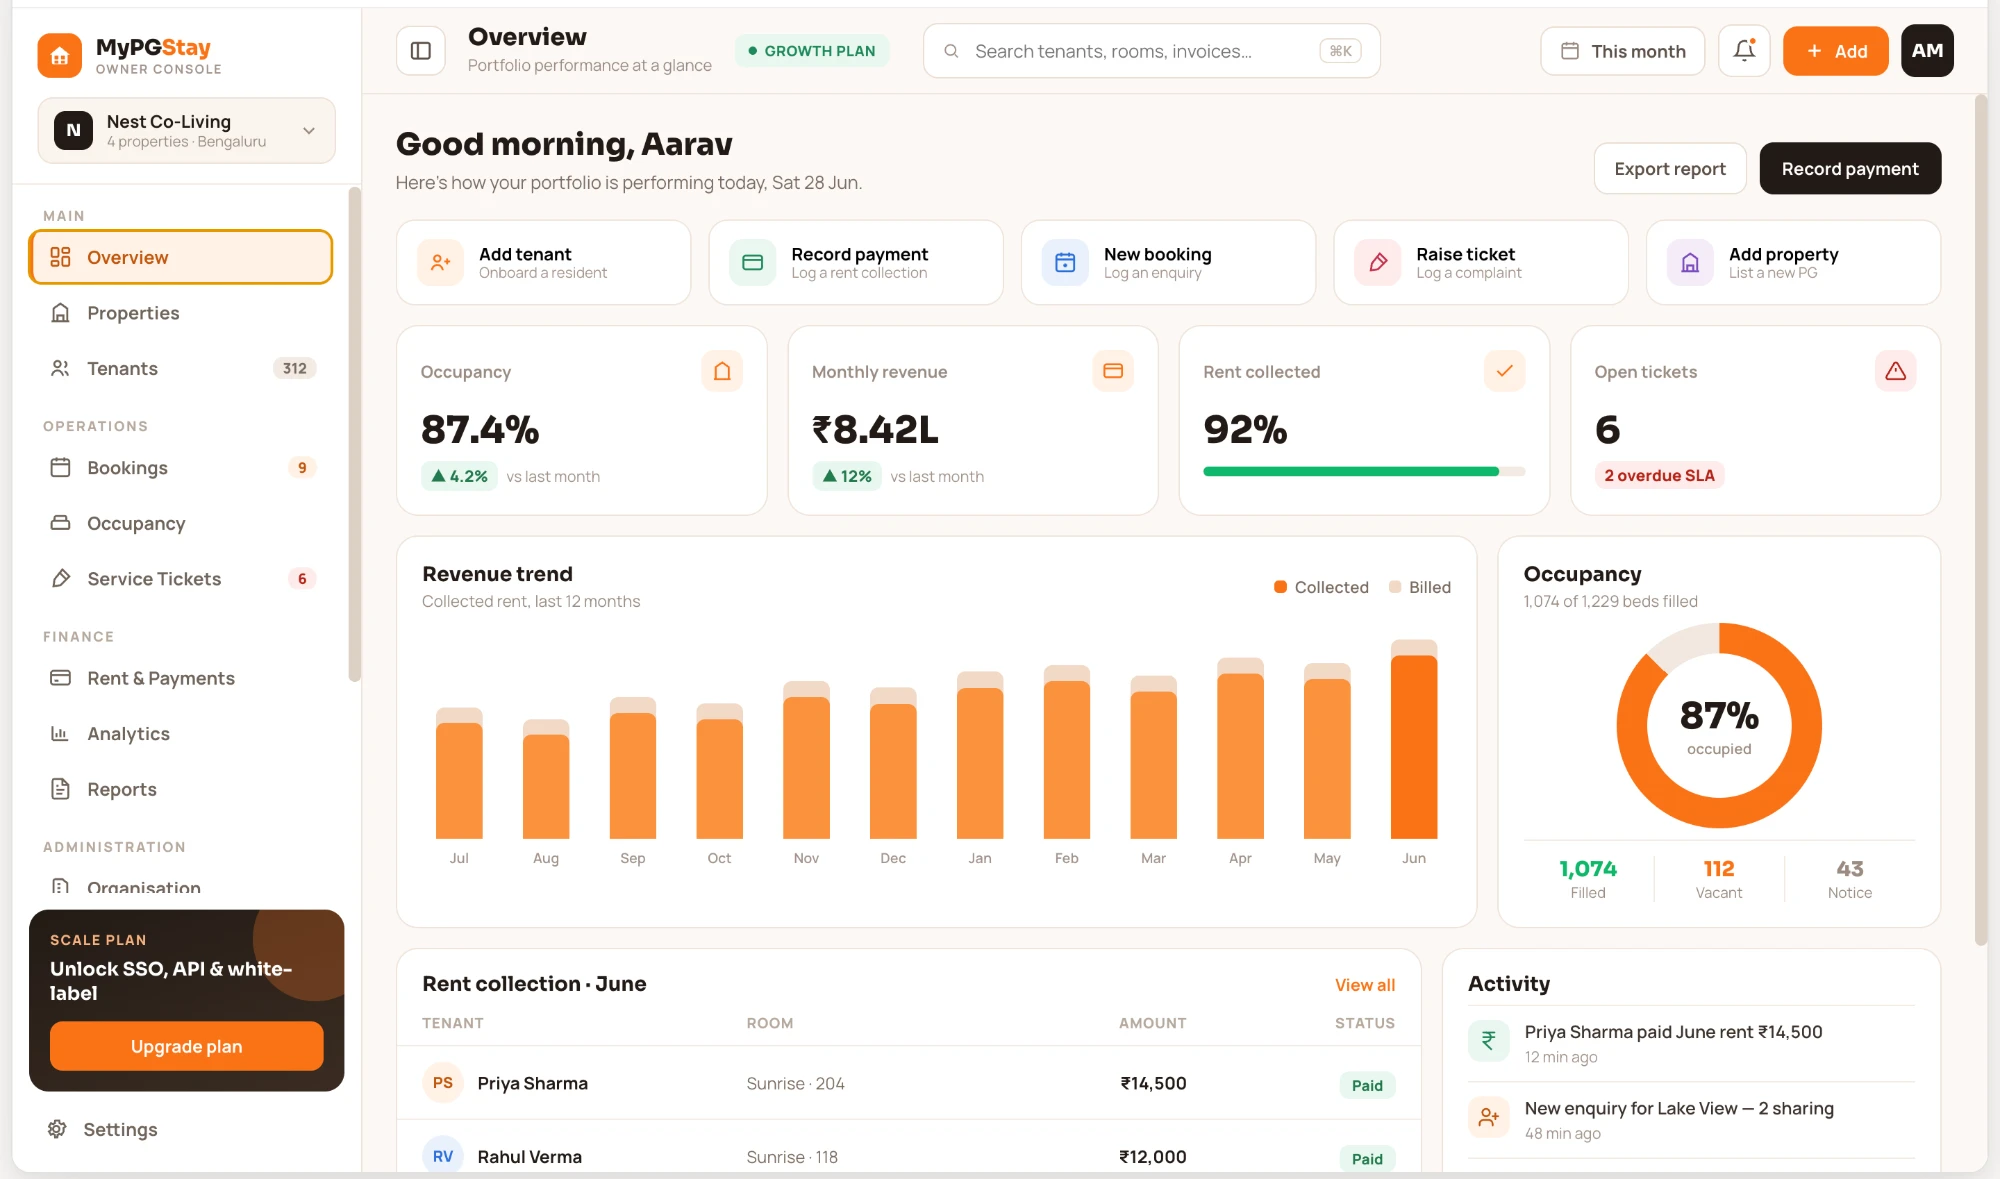Click the Open tickets warning icon

point(1895,371)
